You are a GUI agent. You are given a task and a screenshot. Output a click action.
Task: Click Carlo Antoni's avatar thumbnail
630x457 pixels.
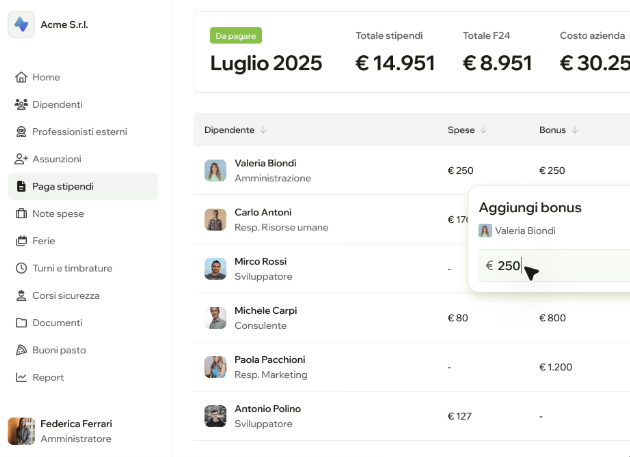215,220
